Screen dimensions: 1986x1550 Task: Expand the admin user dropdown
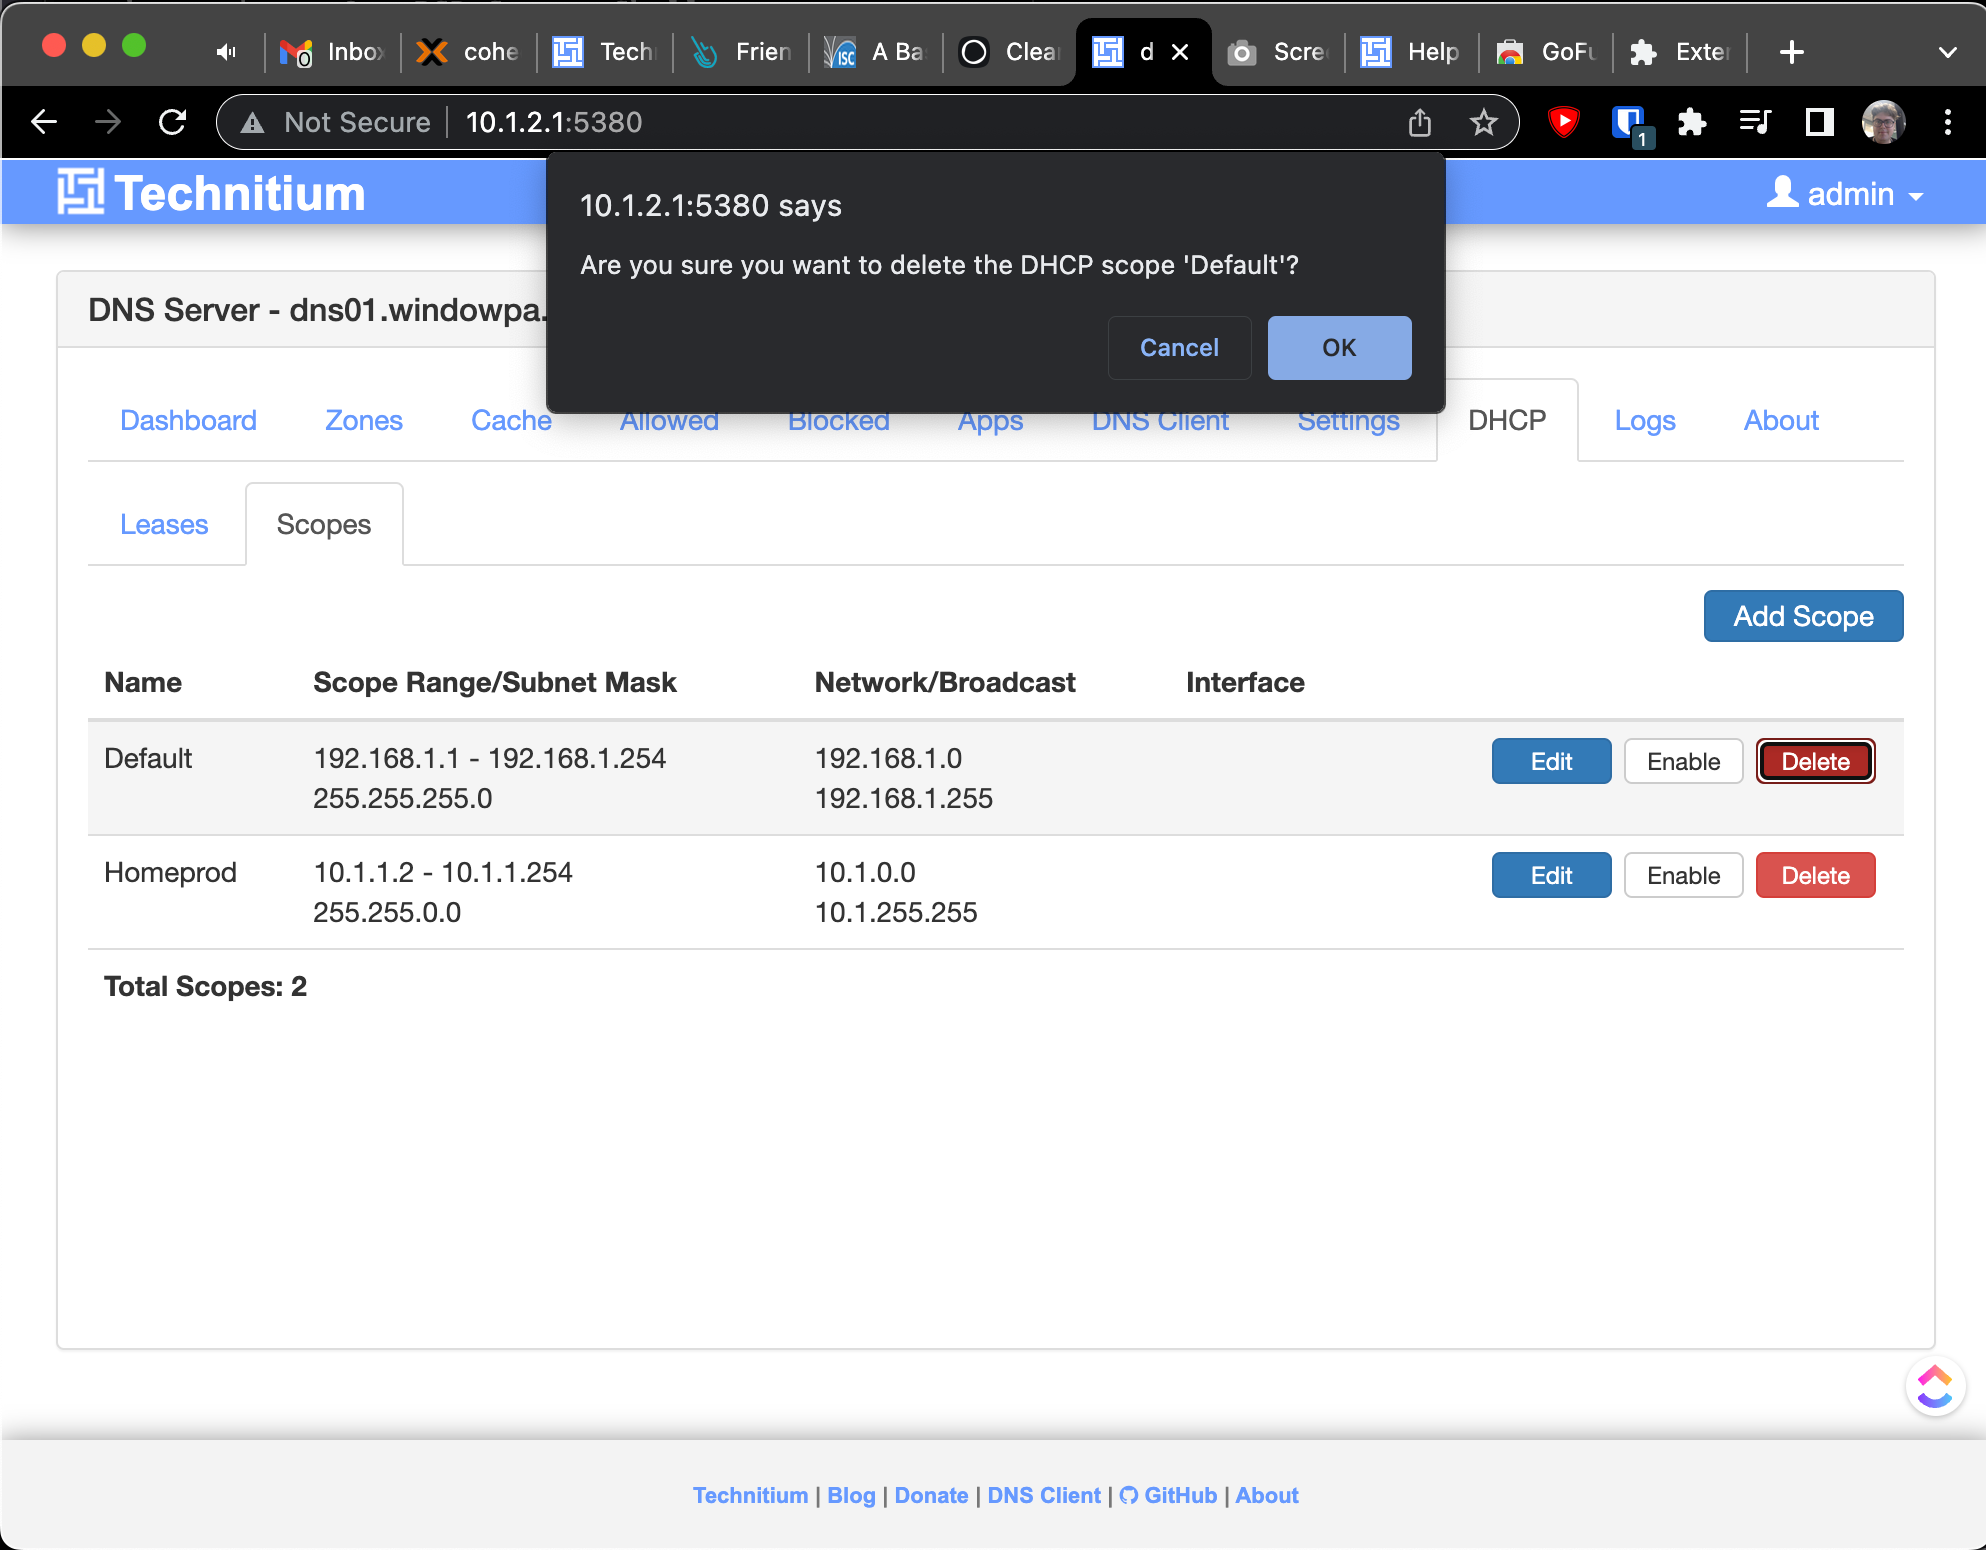(1846, 194)
